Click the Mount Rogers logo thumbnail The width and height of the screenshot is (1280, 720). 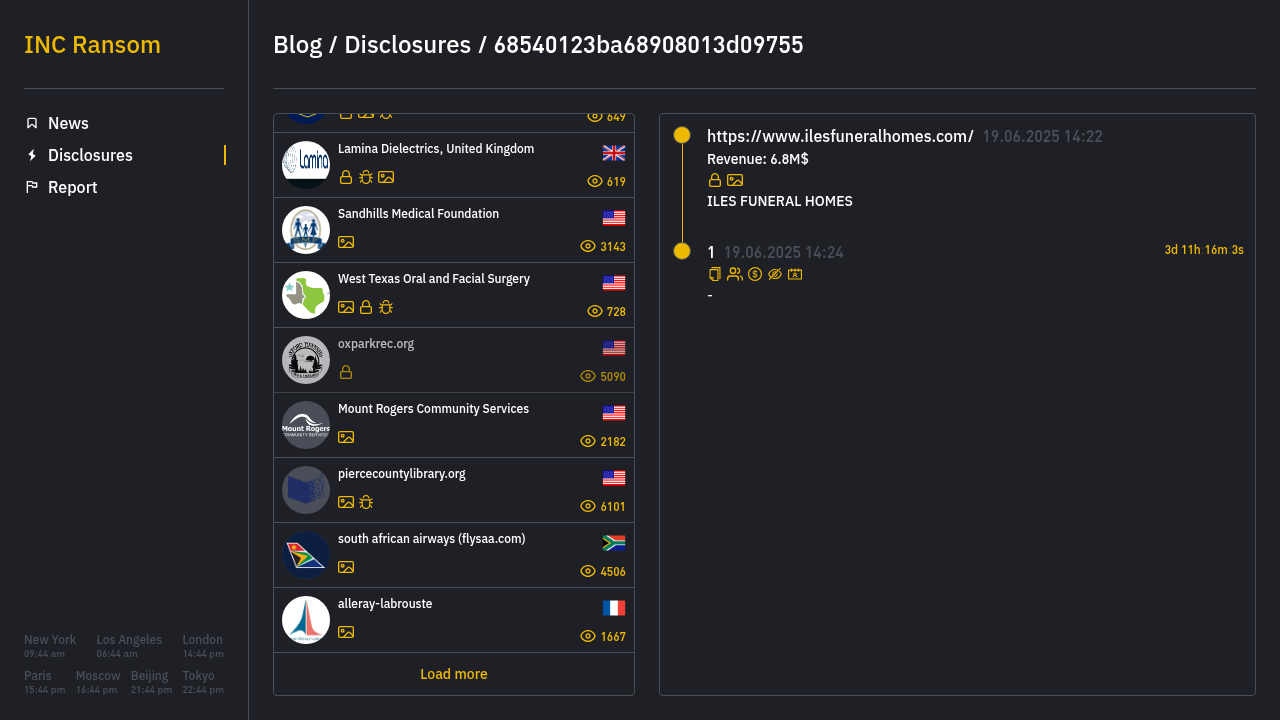306,425
